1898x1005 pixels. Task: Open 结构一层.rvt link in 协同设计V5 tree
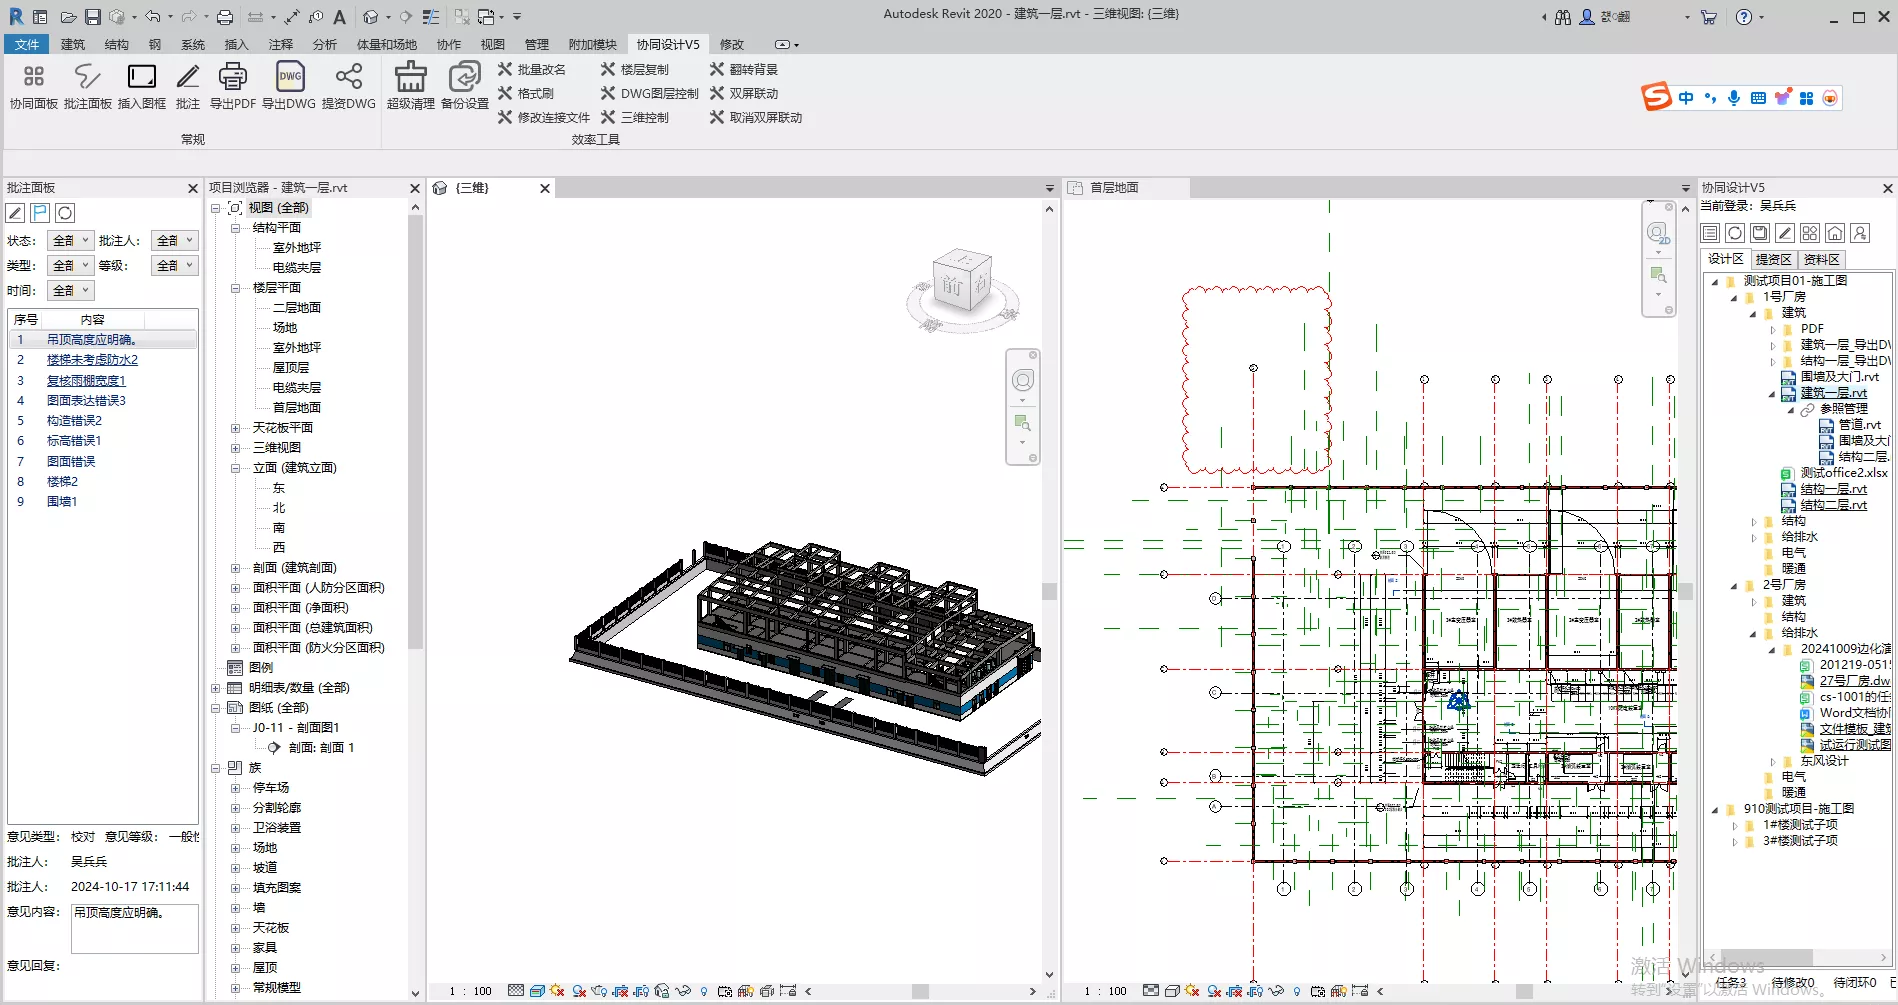tap(1833, 489)
